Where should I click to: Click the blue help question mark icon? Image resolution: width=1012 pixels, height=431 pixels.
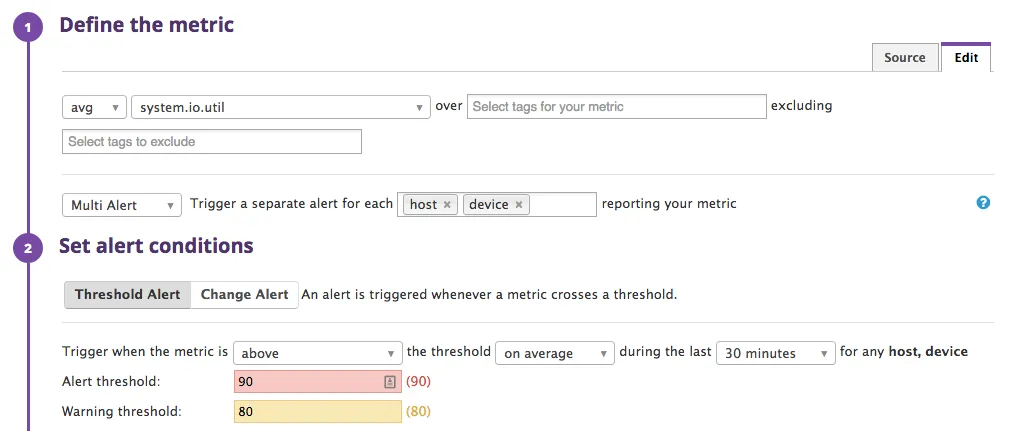click(x=983, y=203)
